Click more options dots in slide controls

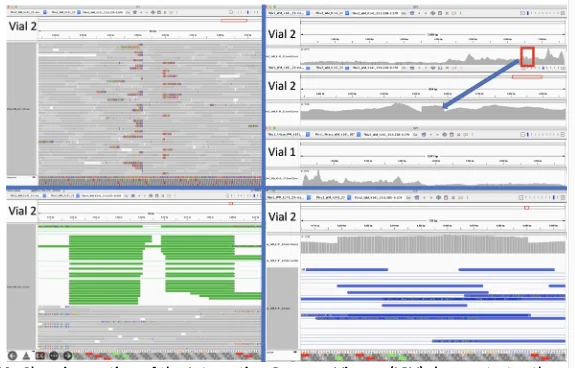click(x=54, y=356)
